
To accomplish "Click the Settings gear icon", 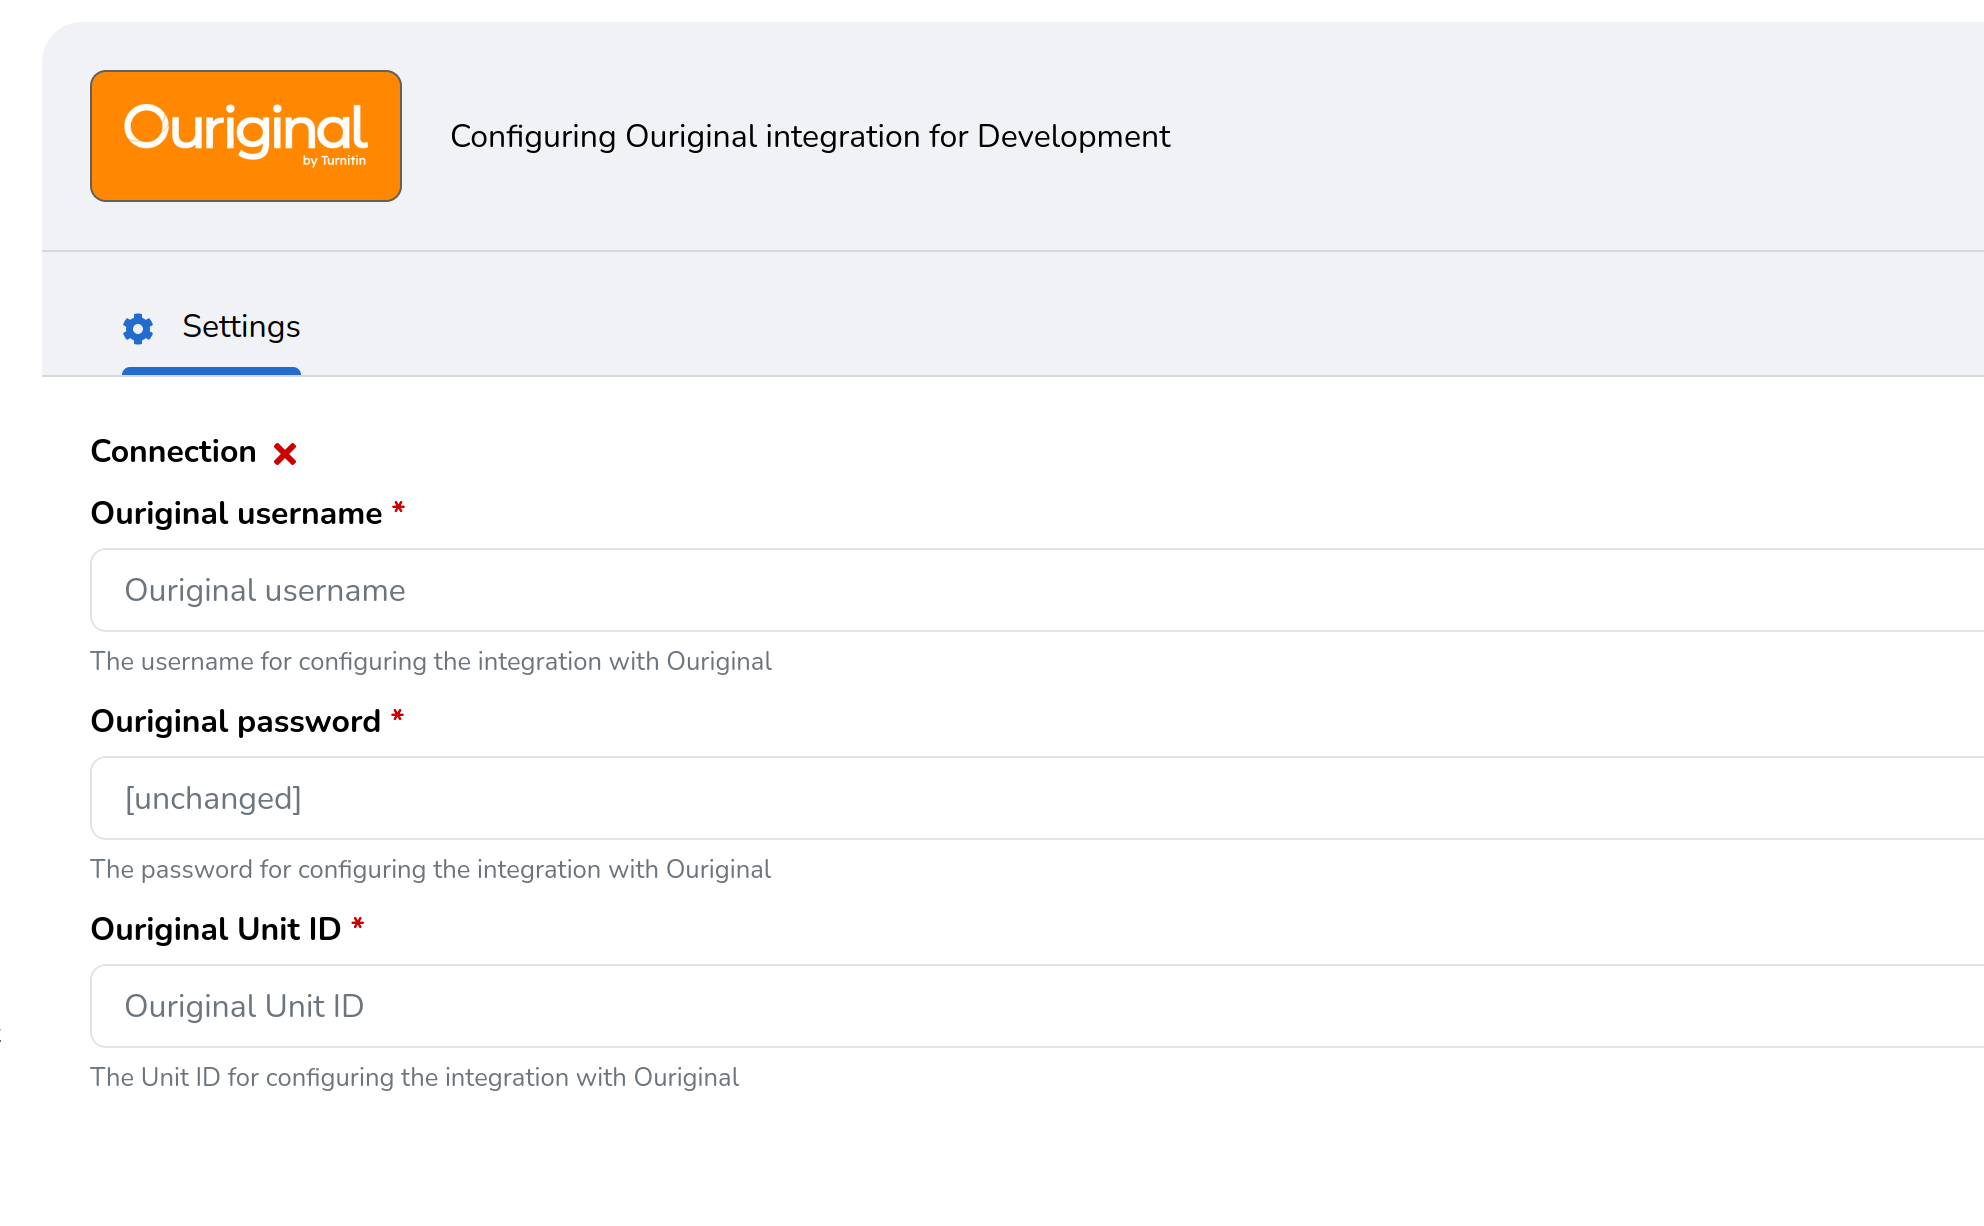I will tap(138, 328).
